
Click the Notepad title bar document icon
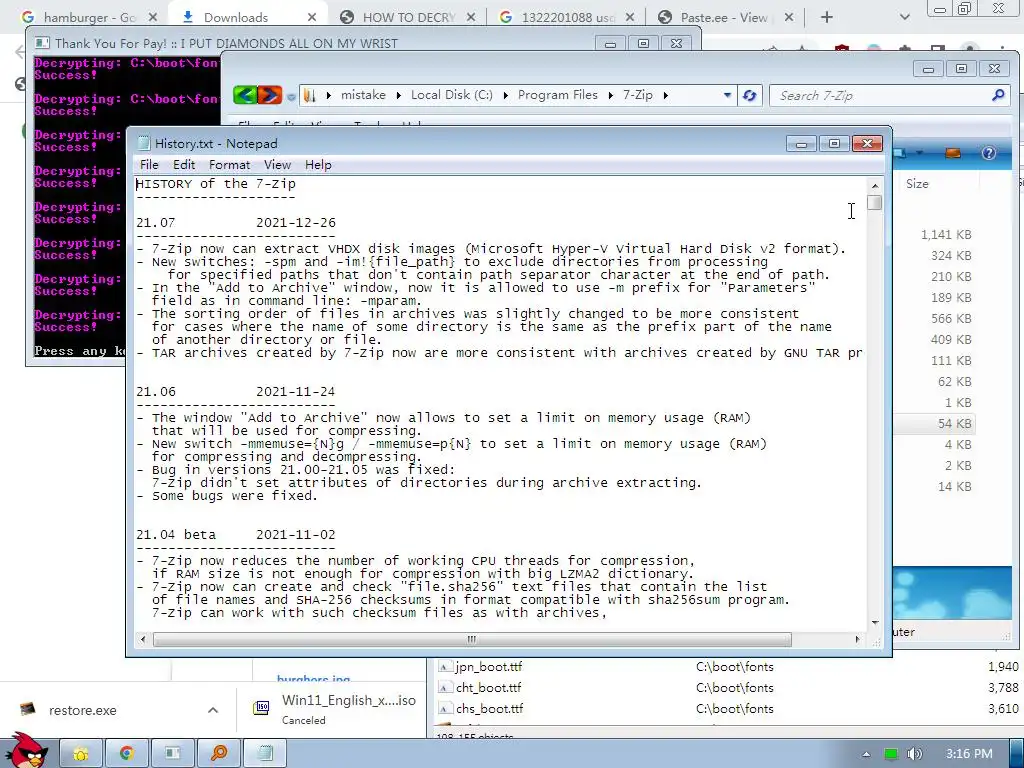pos(144,144)
